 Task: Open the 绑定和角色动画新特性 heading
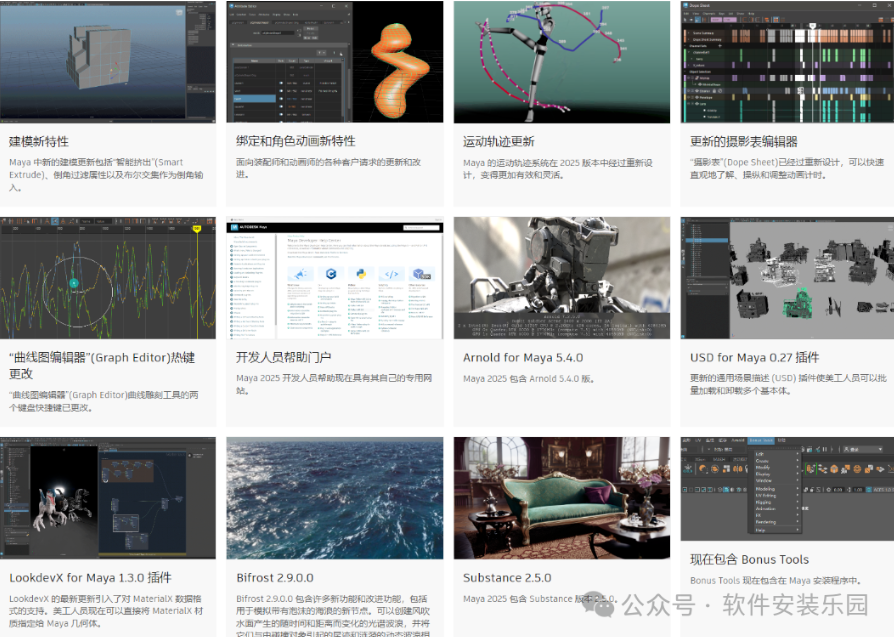tap(295, 141)
